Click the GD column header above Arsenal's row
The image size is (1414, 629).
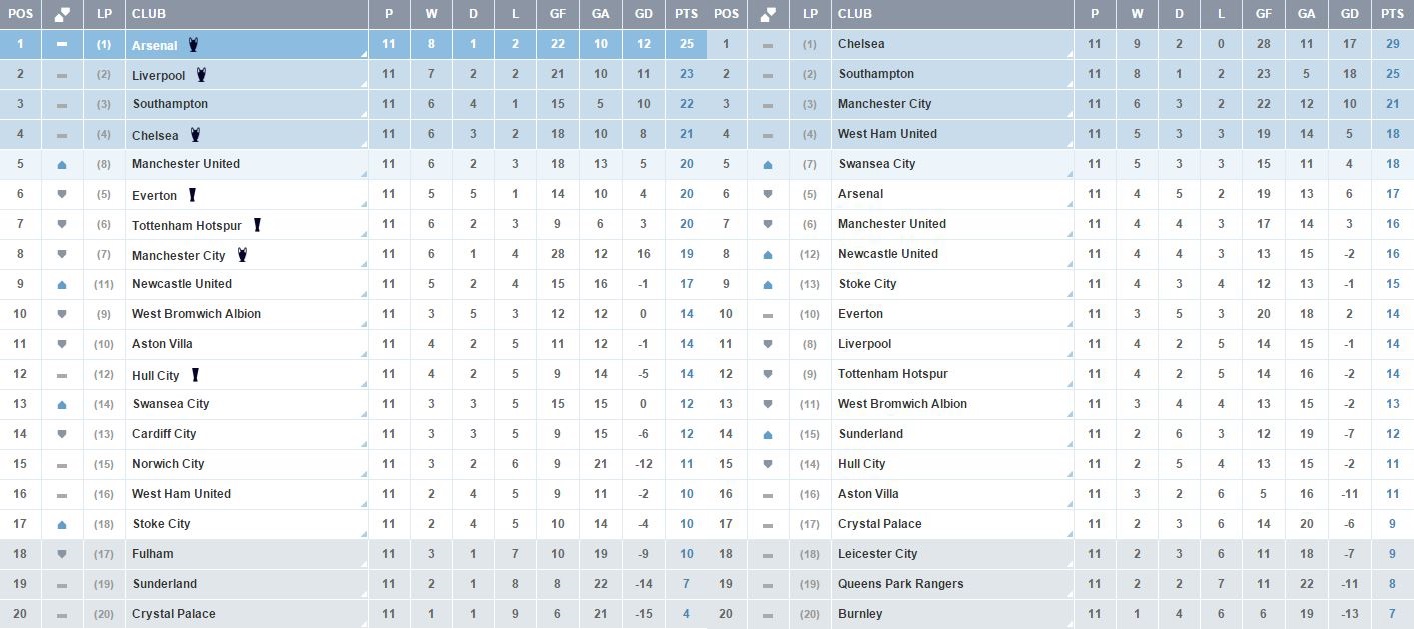643,14
